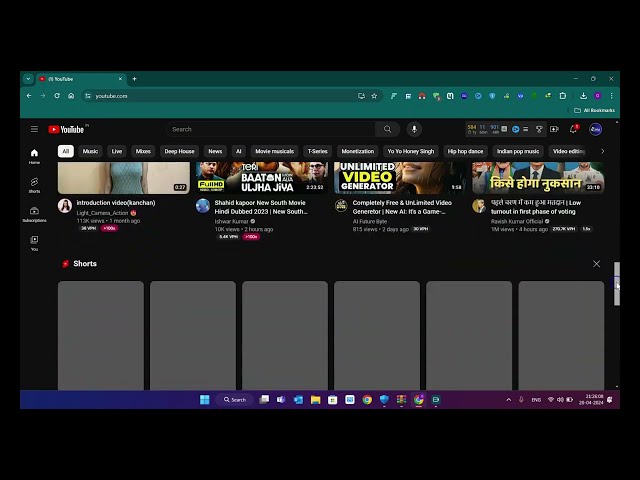Image resolution: width=640 pixels, height=480 pixels.
Task: Show more category chips with right arrow
Action: [602, 151]
